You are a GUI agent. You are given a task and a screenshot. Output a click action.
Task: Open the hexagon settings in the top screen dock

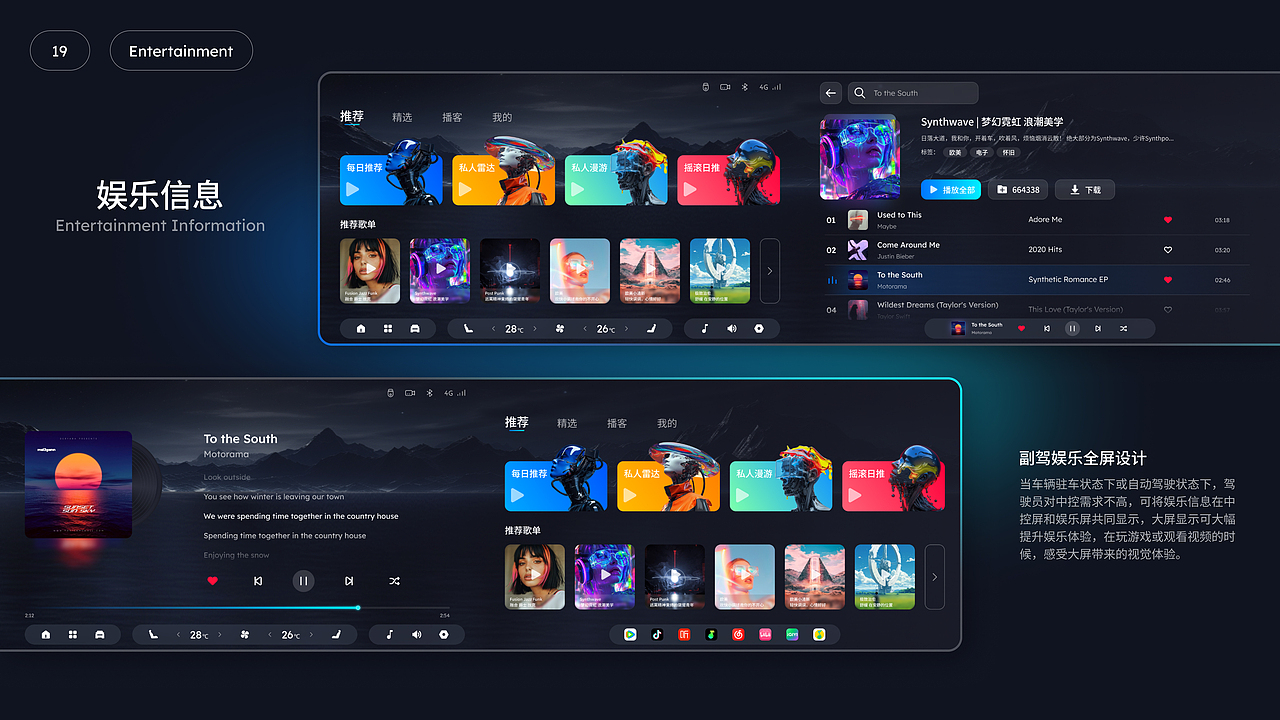(x=759, y=328)
